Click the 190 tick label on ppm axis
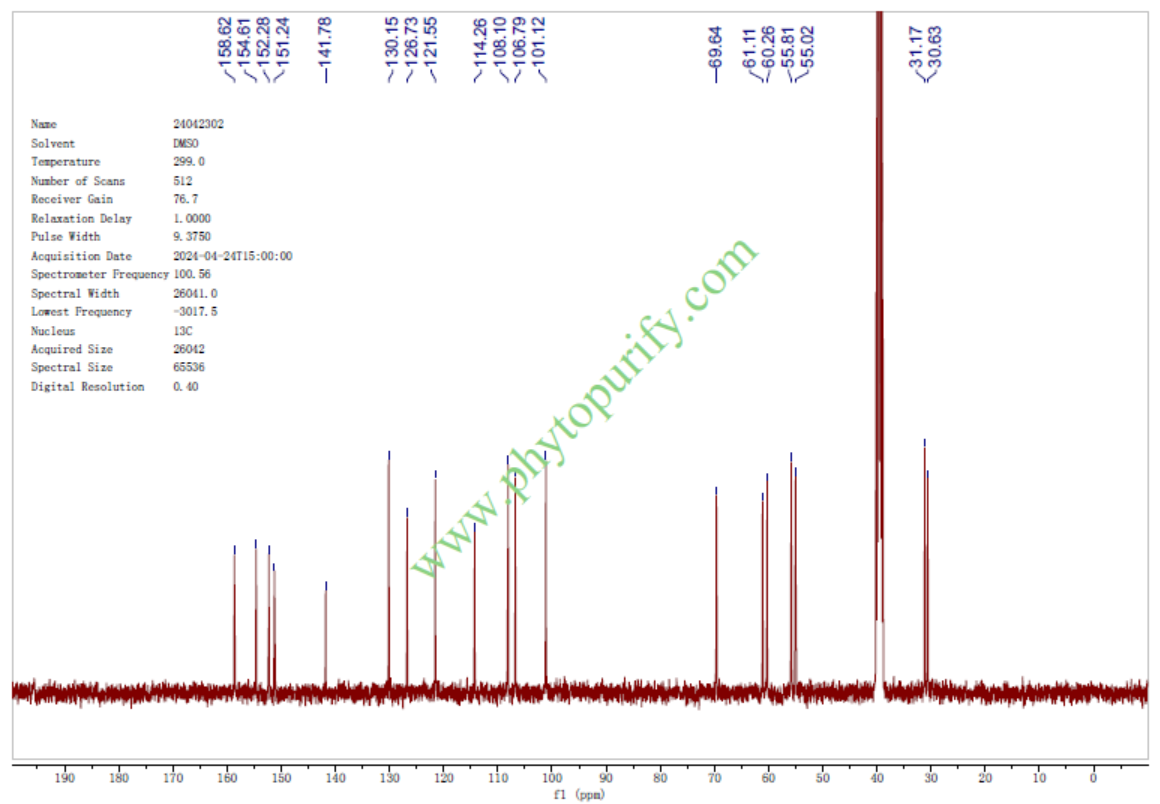 (65, 778)
